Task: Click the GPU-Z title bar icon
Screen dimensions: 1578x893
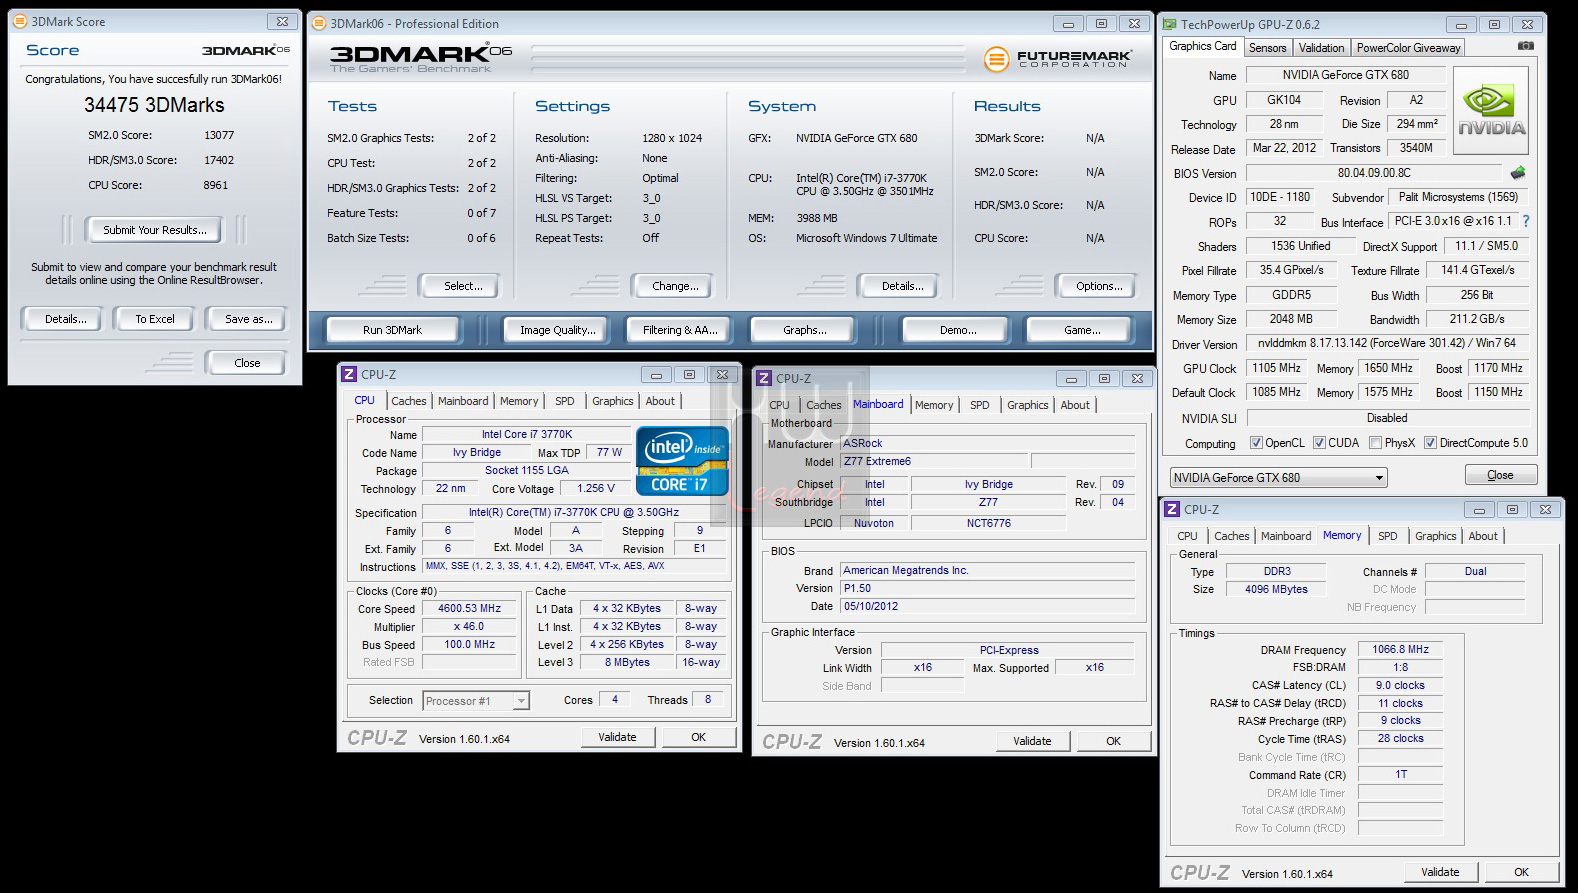Action: coord(1170,24)
